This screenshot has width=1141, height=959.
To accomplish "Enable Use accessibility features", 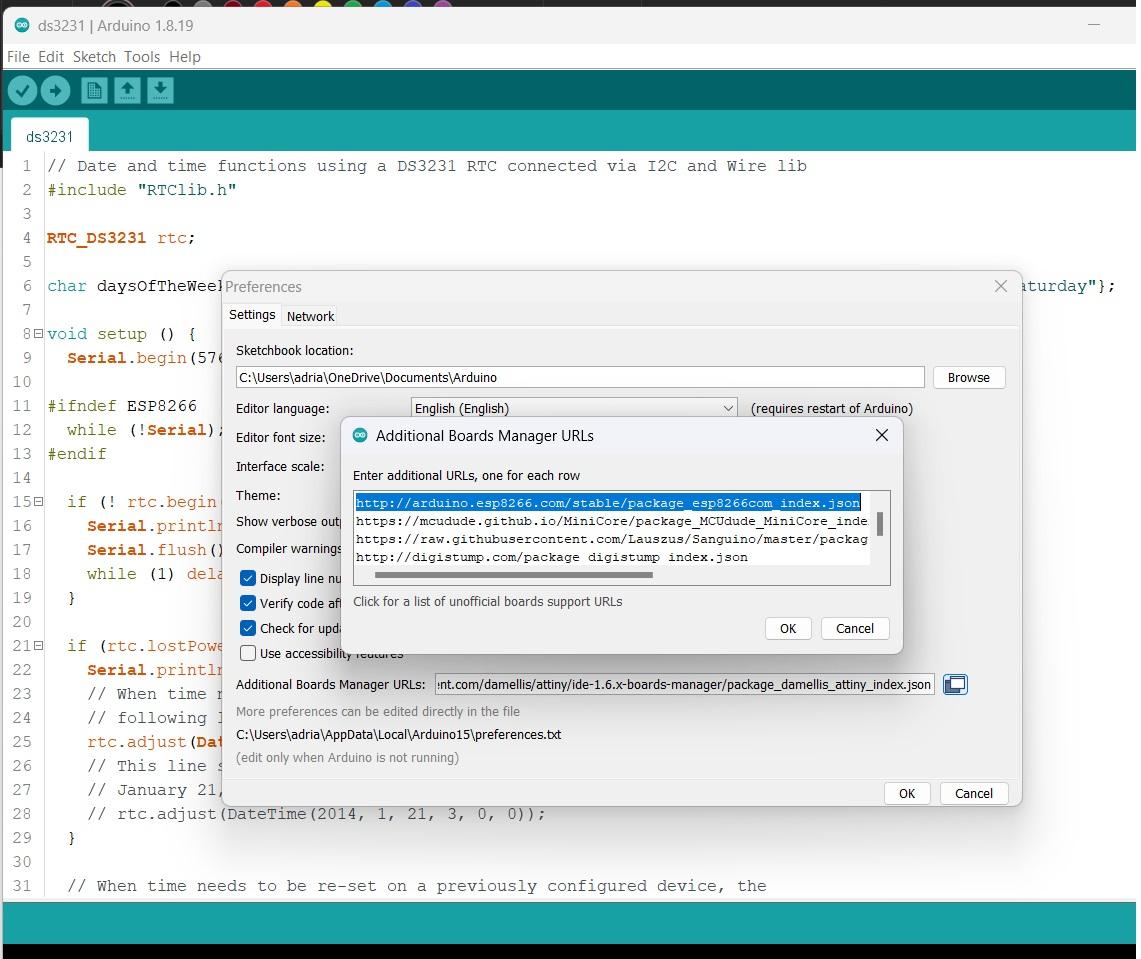I will click(247, 652).
